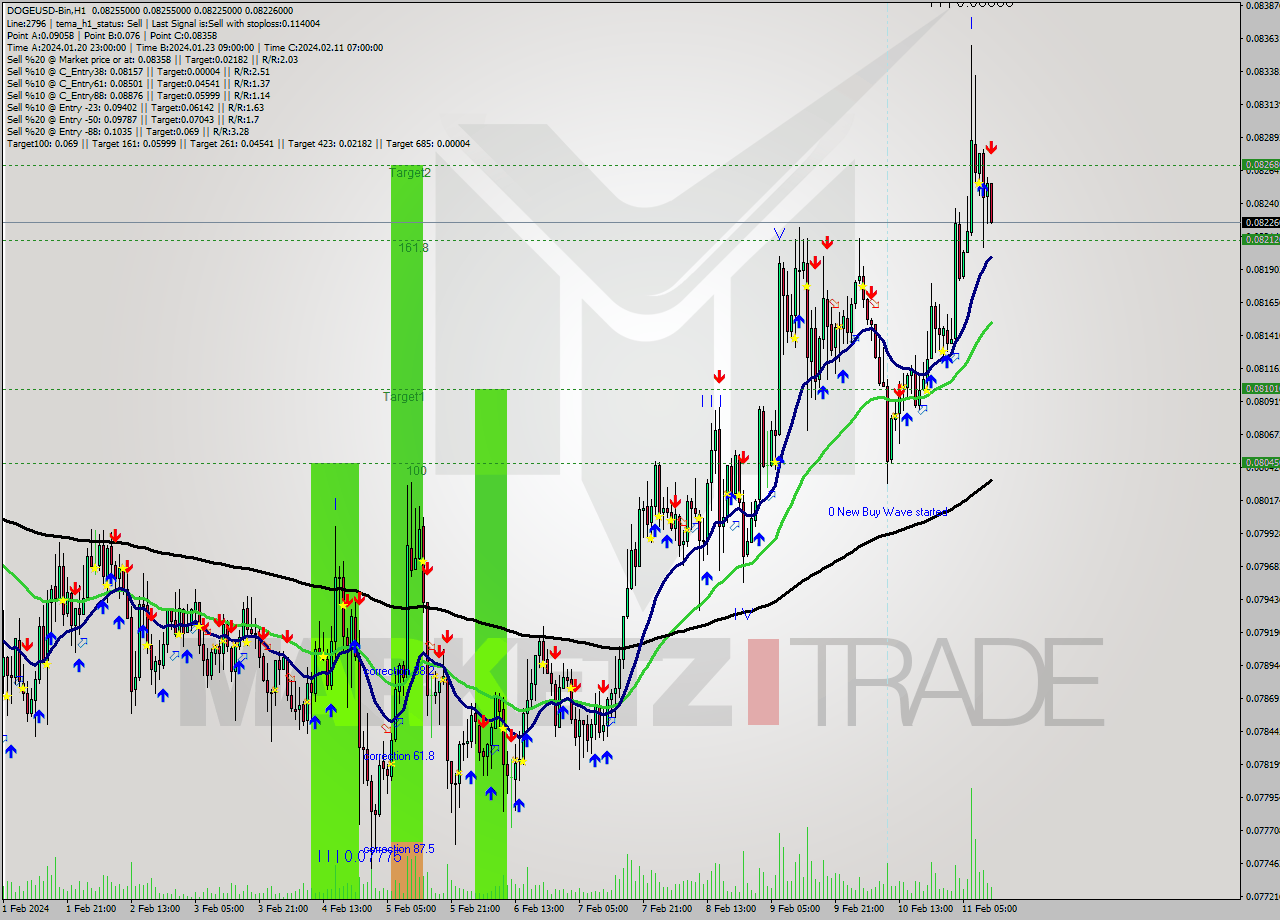Click the 0.07943 price axis label
The image size is (1280, 920).
(x=1261, y=599)
